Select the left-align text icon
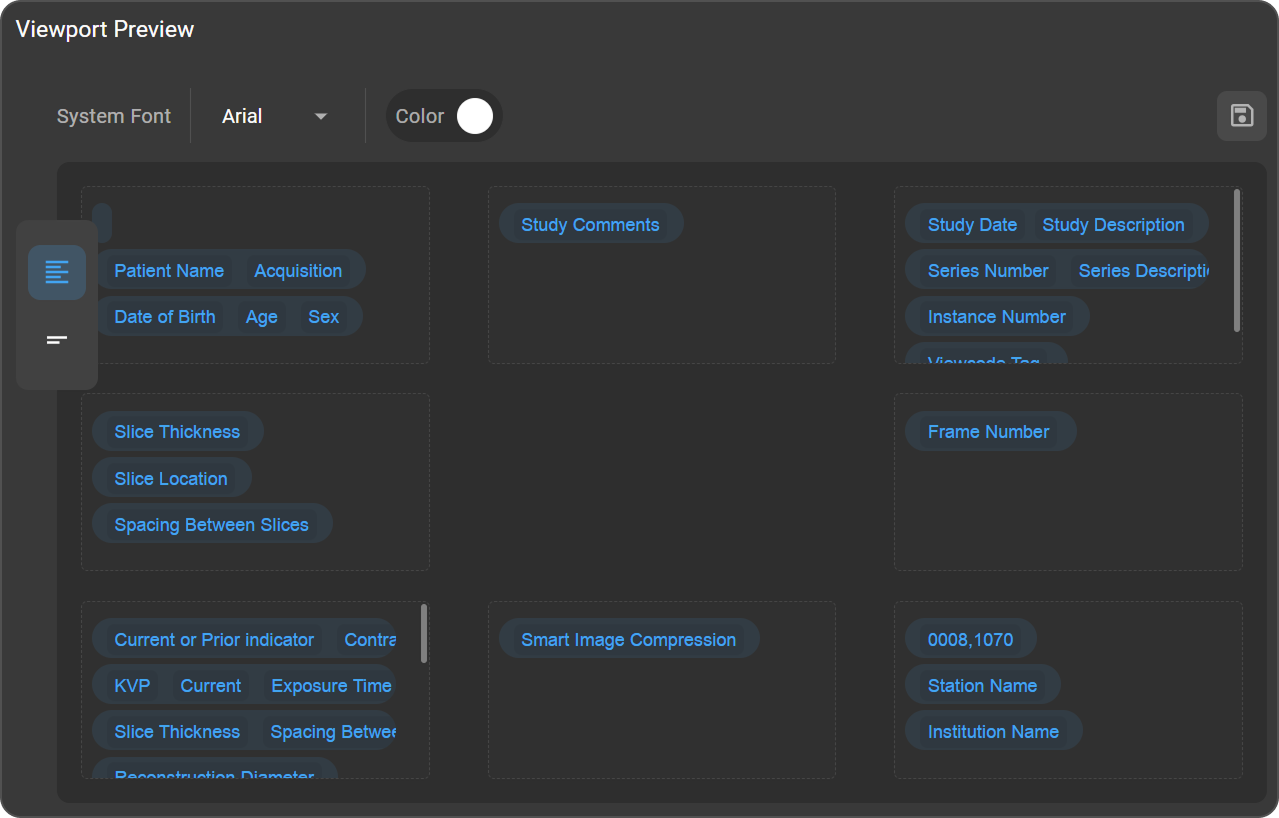The image size is (1279, 818). pyautogui.click(x=57, y=272)
